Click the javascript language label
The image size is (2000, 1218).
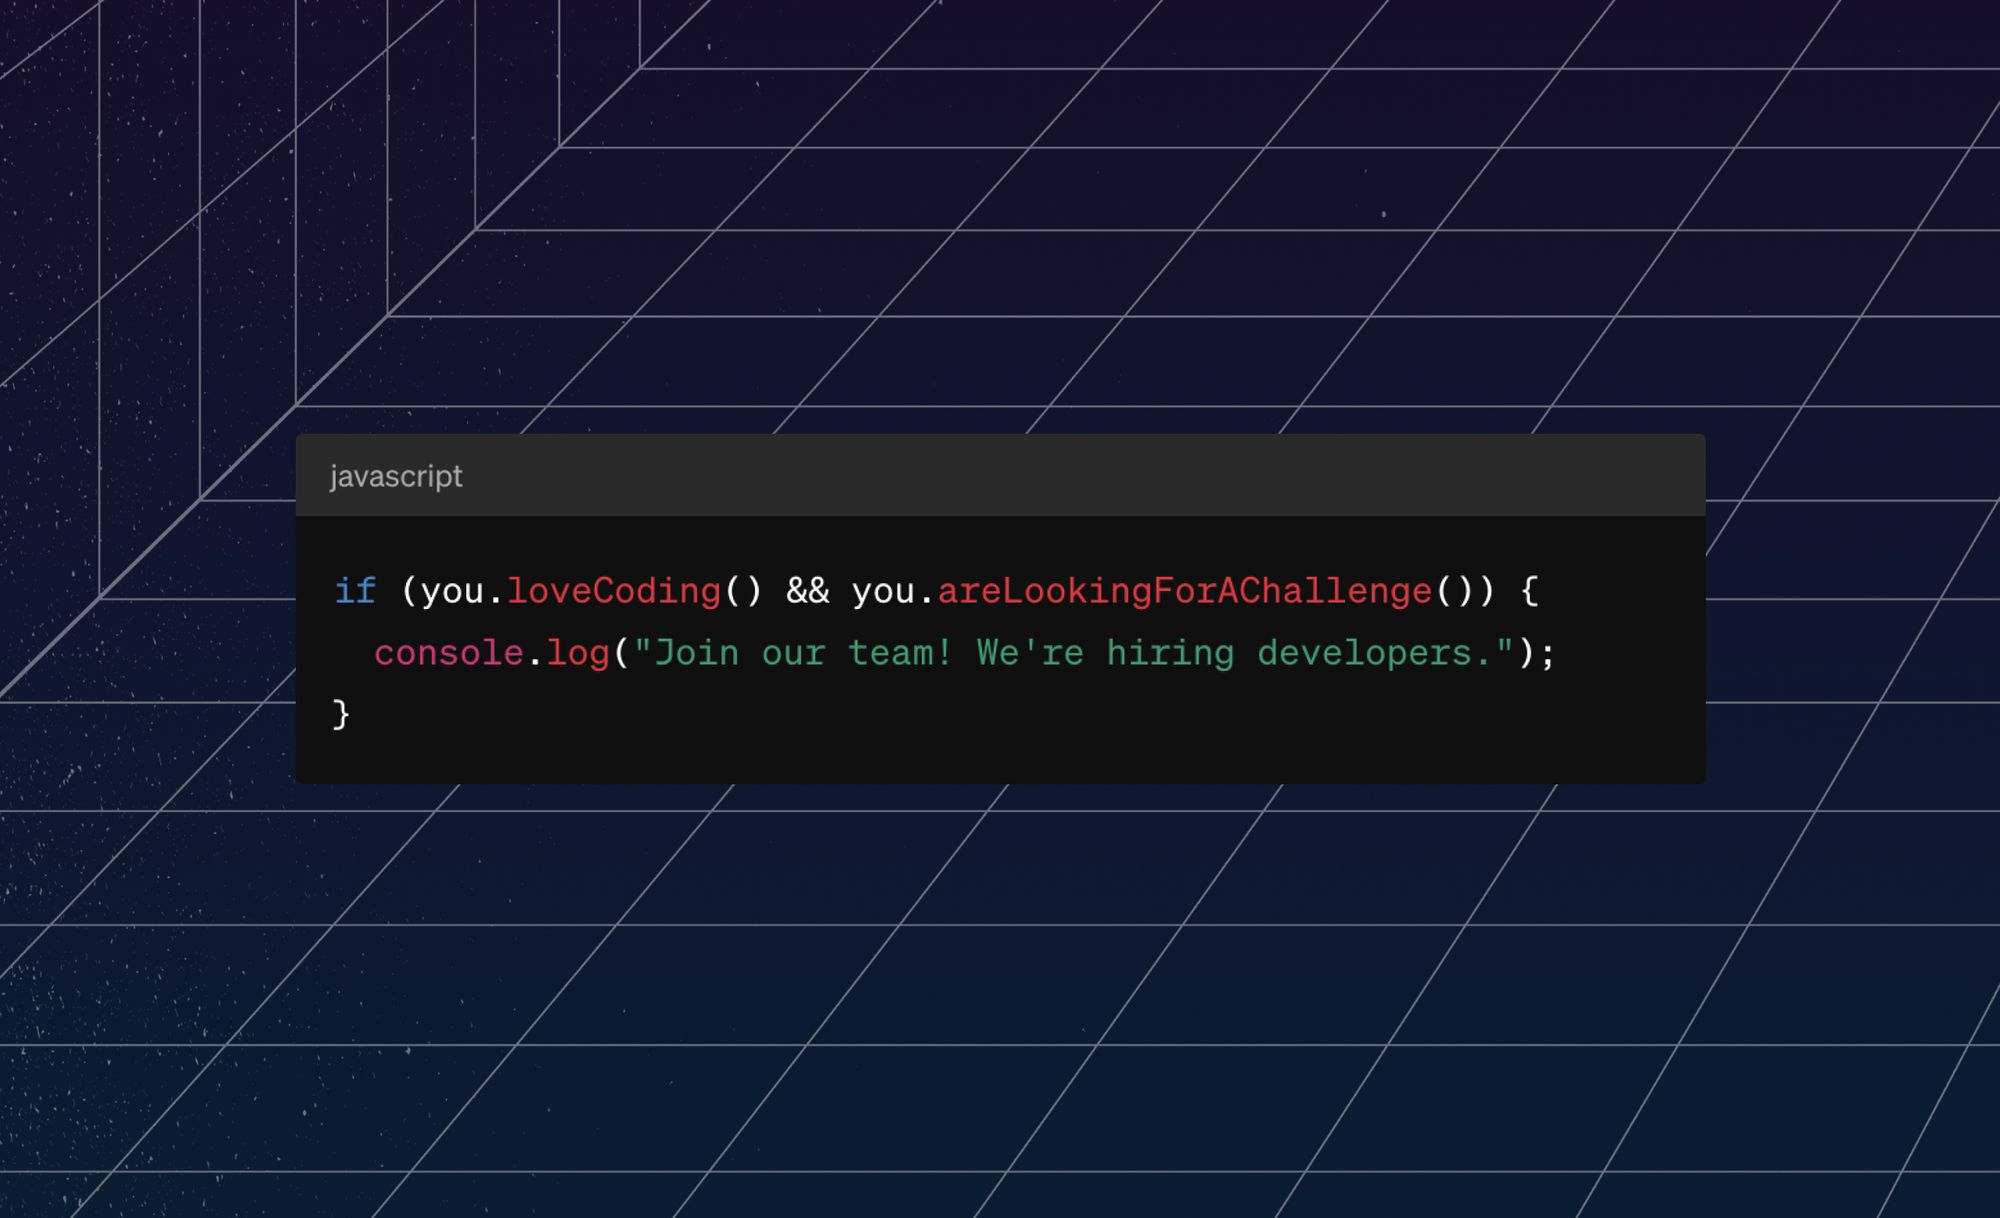click(x=396, y=476)
